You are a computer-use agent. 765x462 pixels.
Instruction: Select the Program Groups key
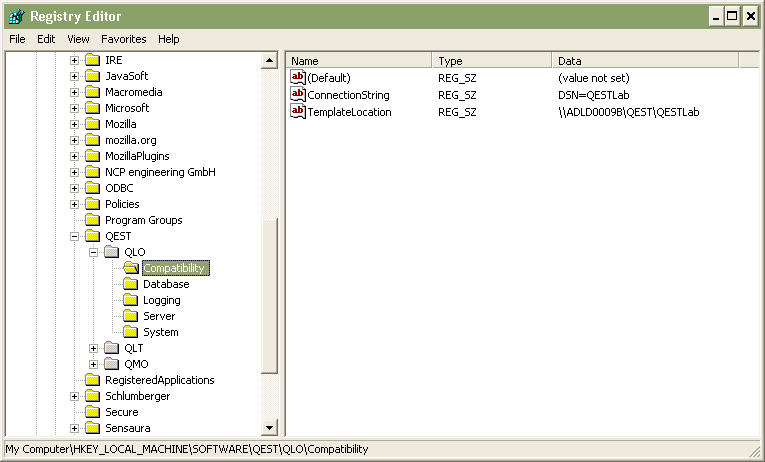(143, 220)
